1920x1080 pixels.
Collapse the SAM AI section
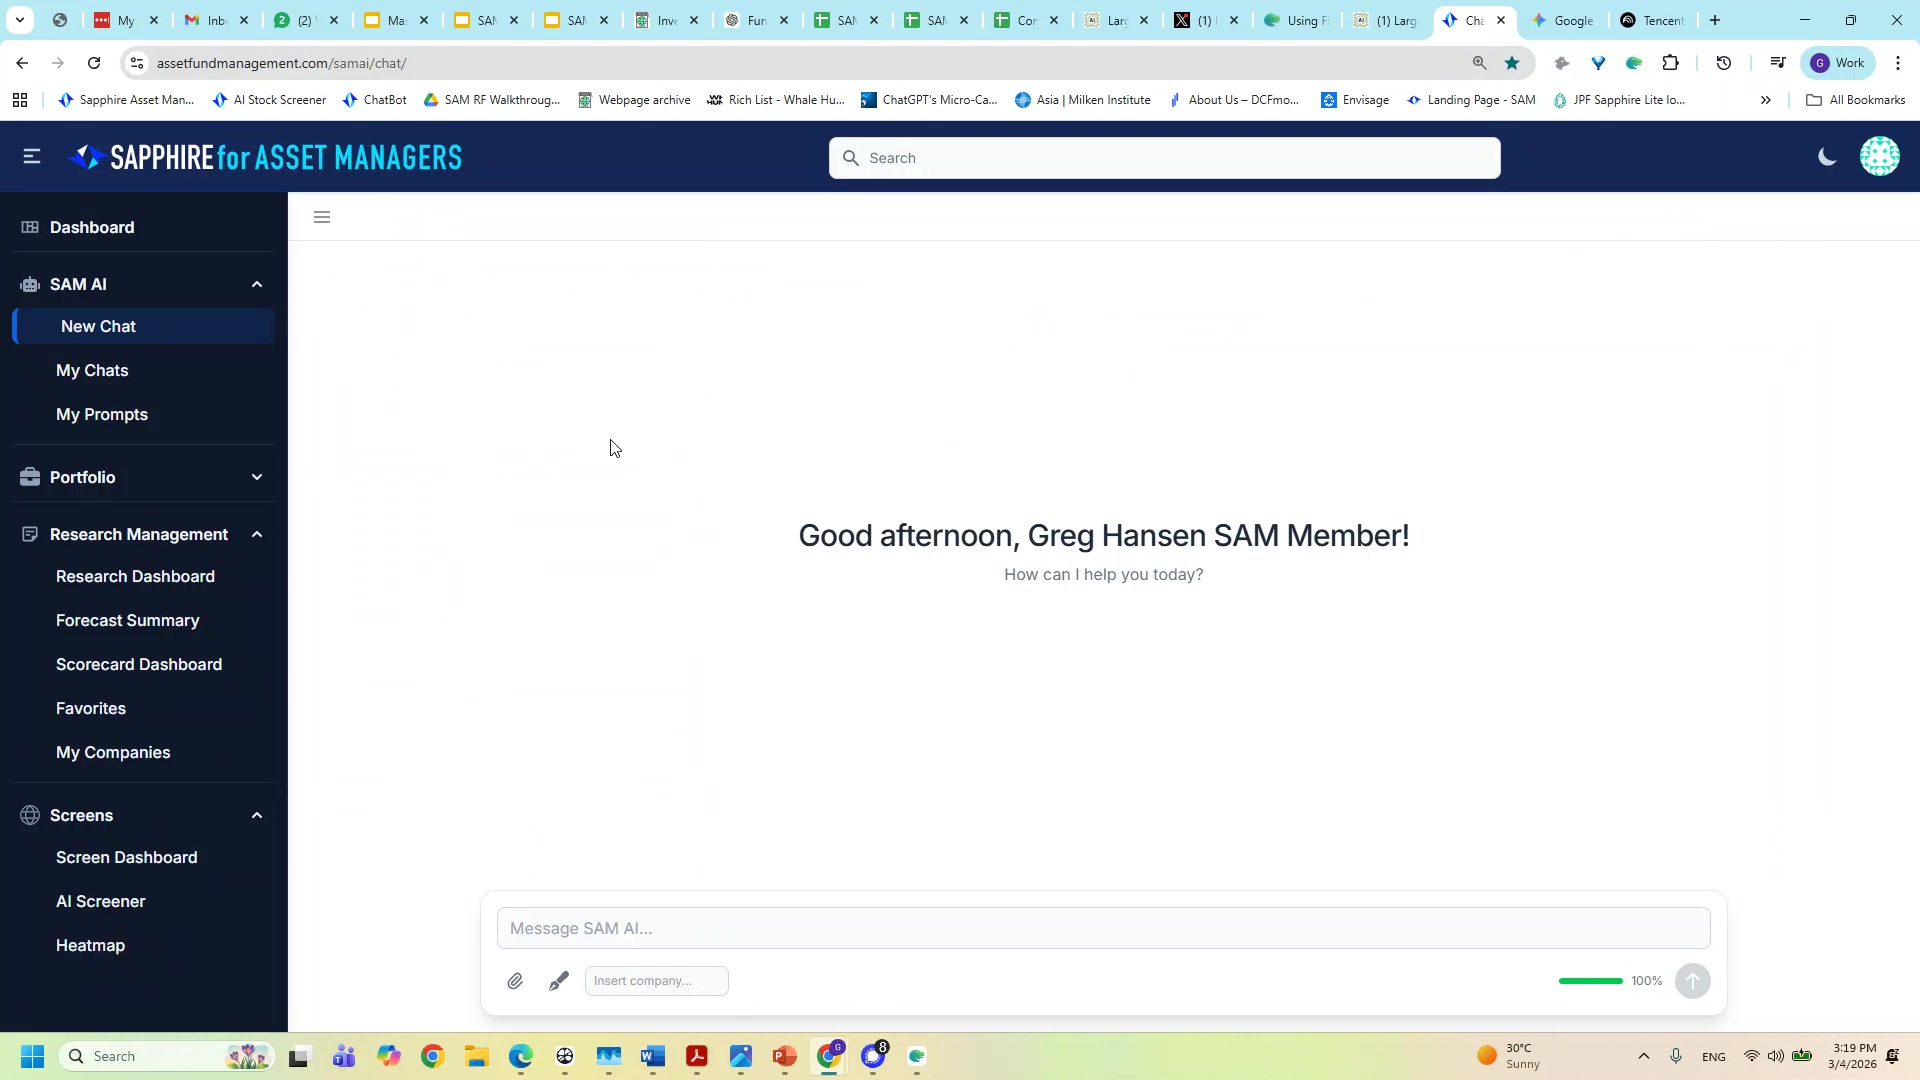pyautogui.click(x=257, y=285)
